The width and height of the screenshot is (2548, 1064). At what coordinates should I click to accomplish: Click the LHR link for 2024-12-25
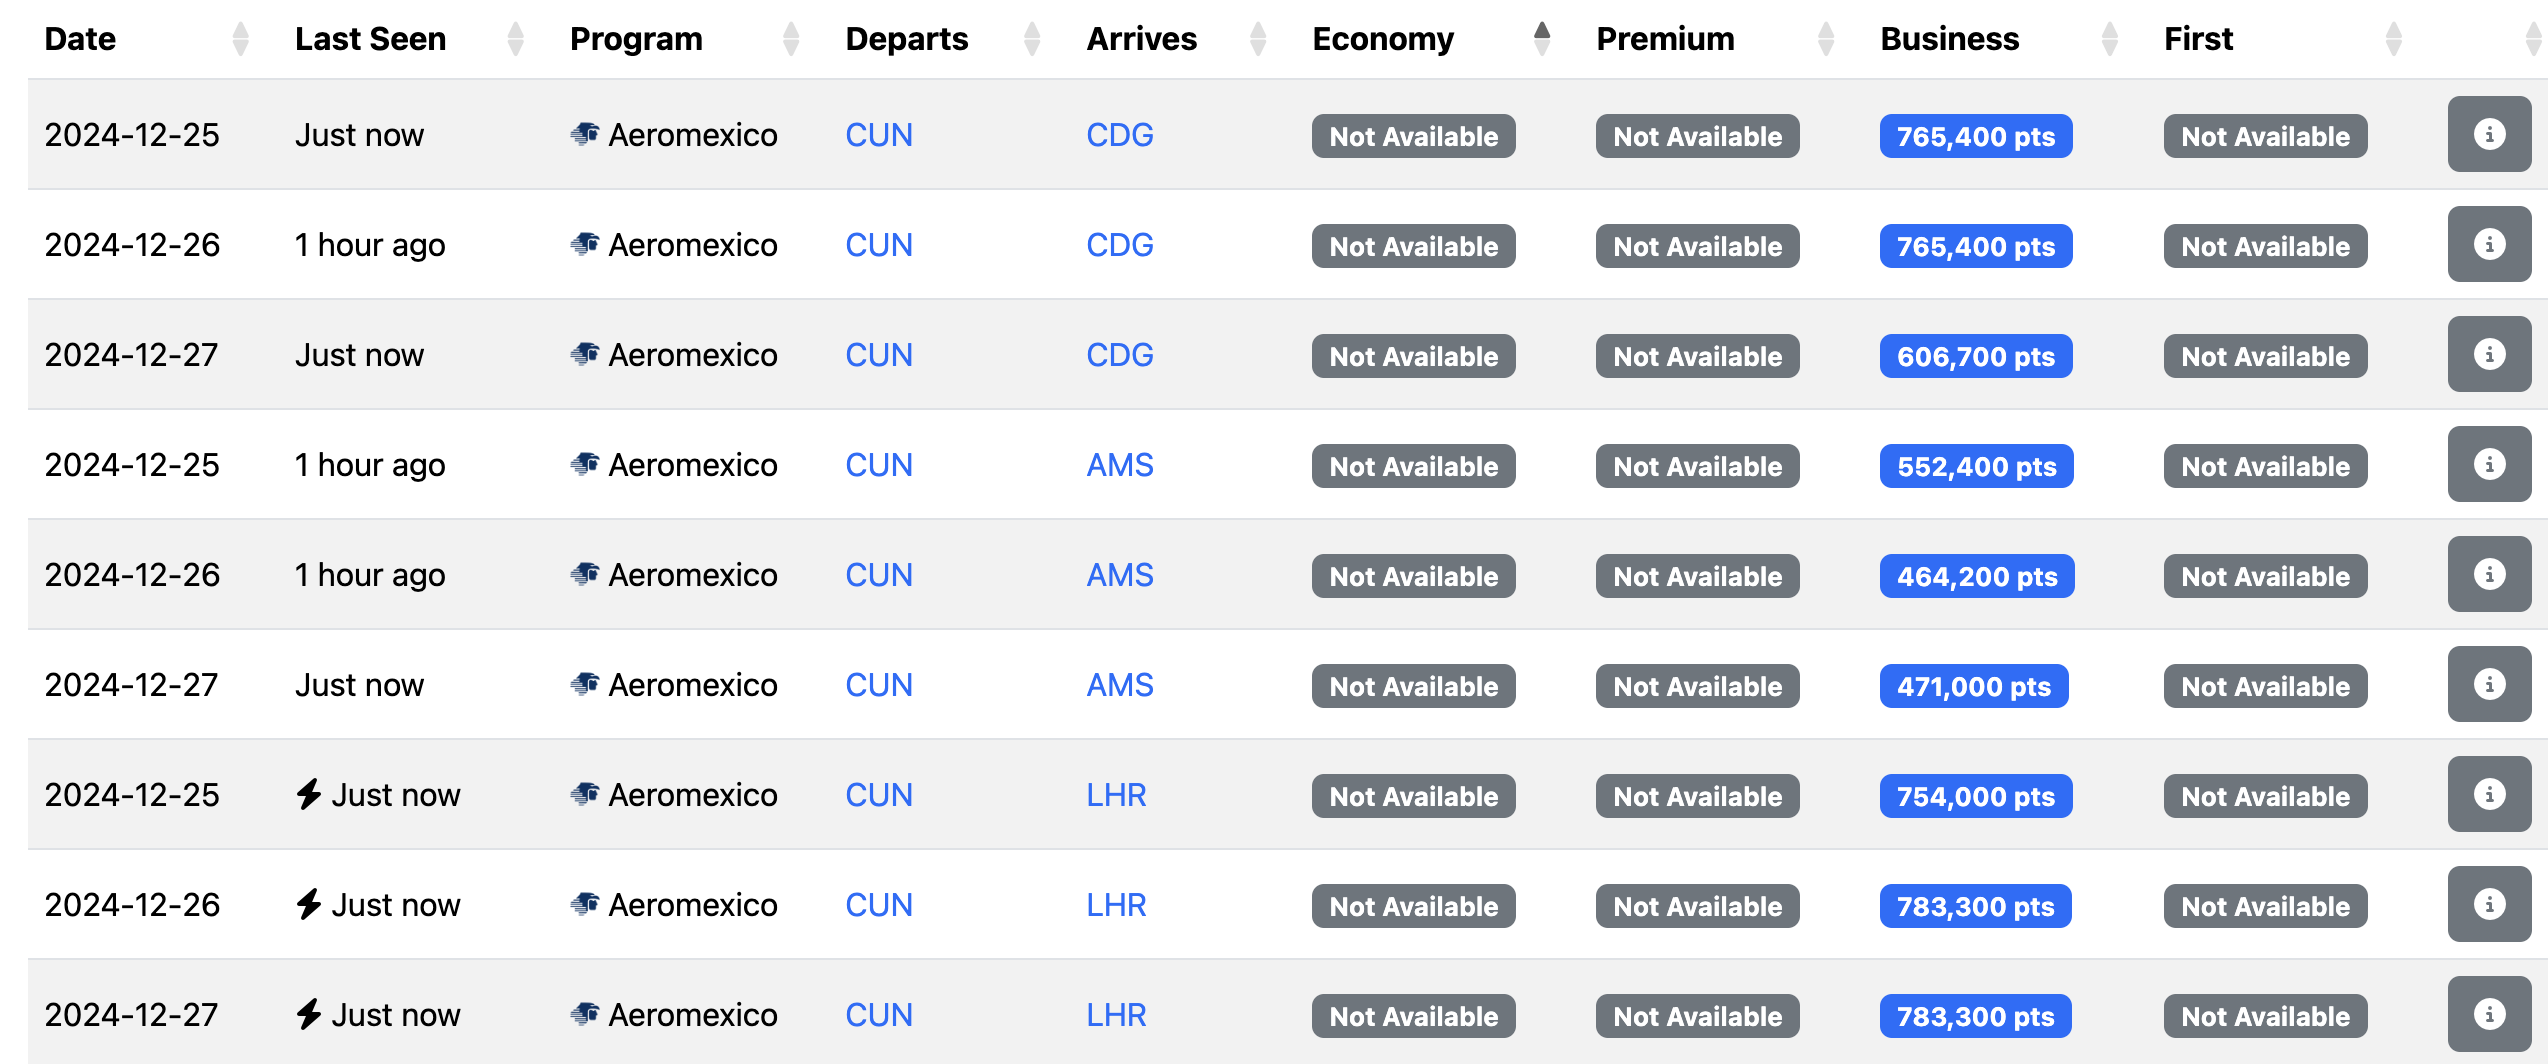pyautogui.click(x=1115, y=795)
